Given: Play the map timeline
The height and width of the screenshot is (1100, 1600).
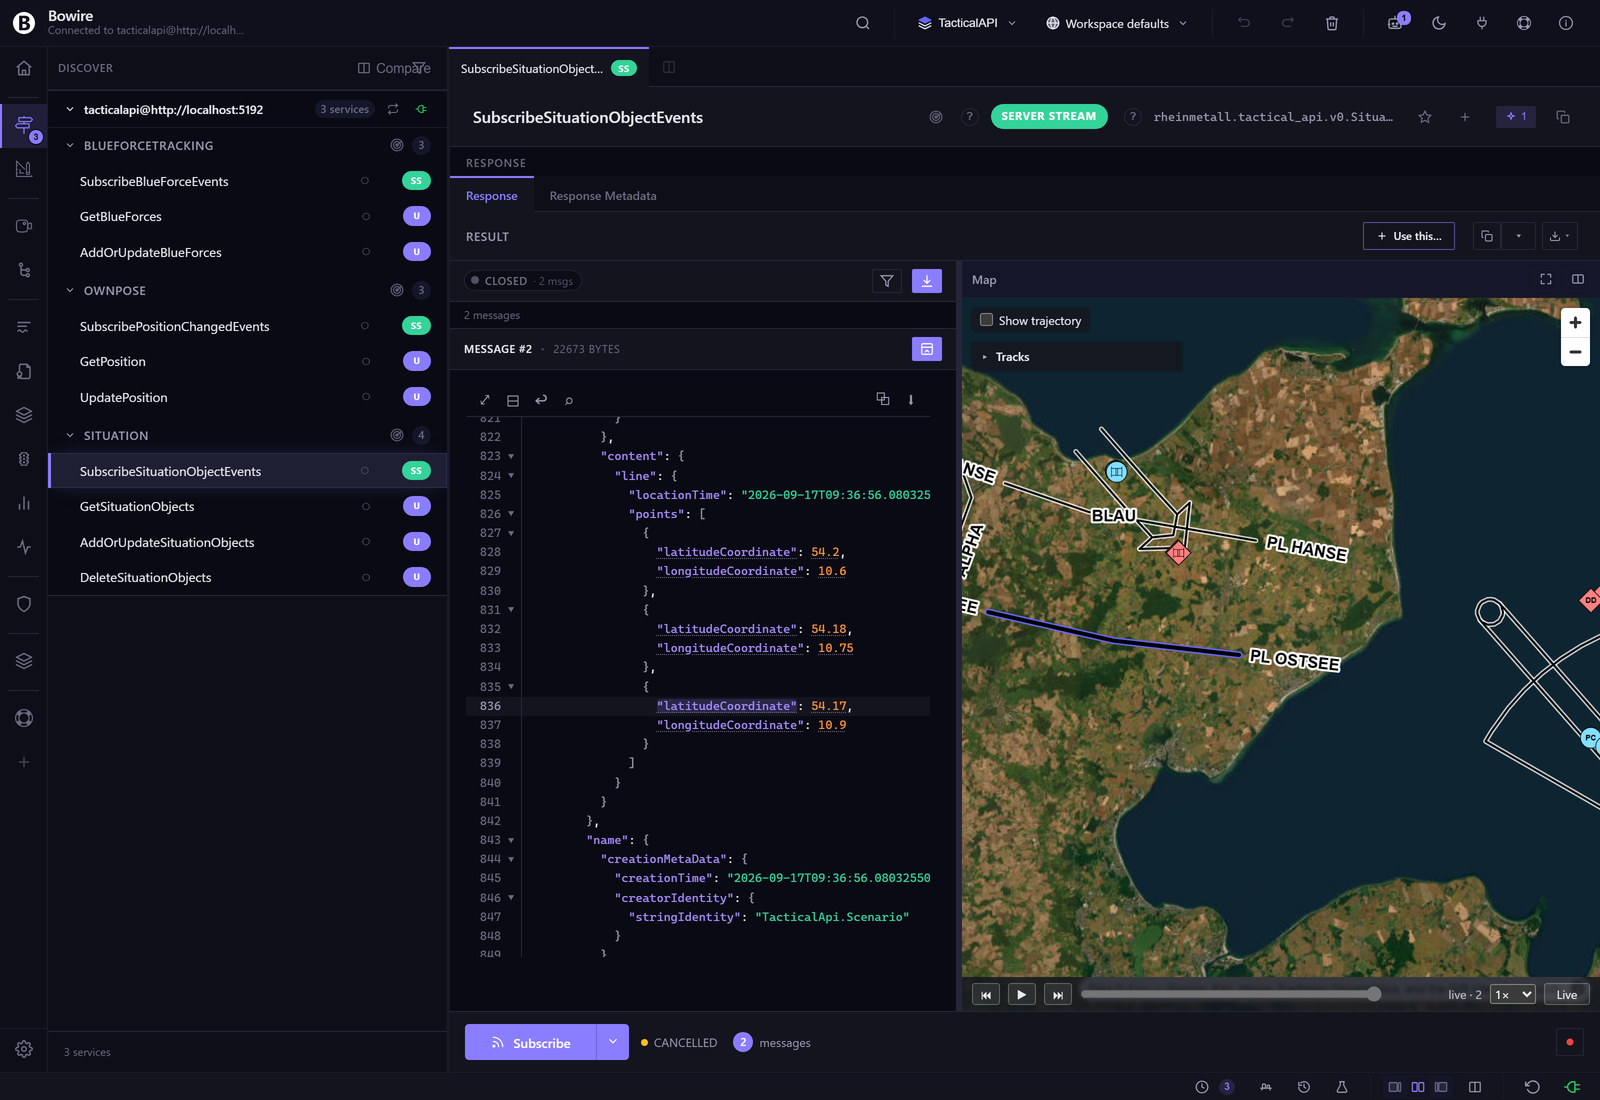Looking at the screenshot, I should 1021,994.
